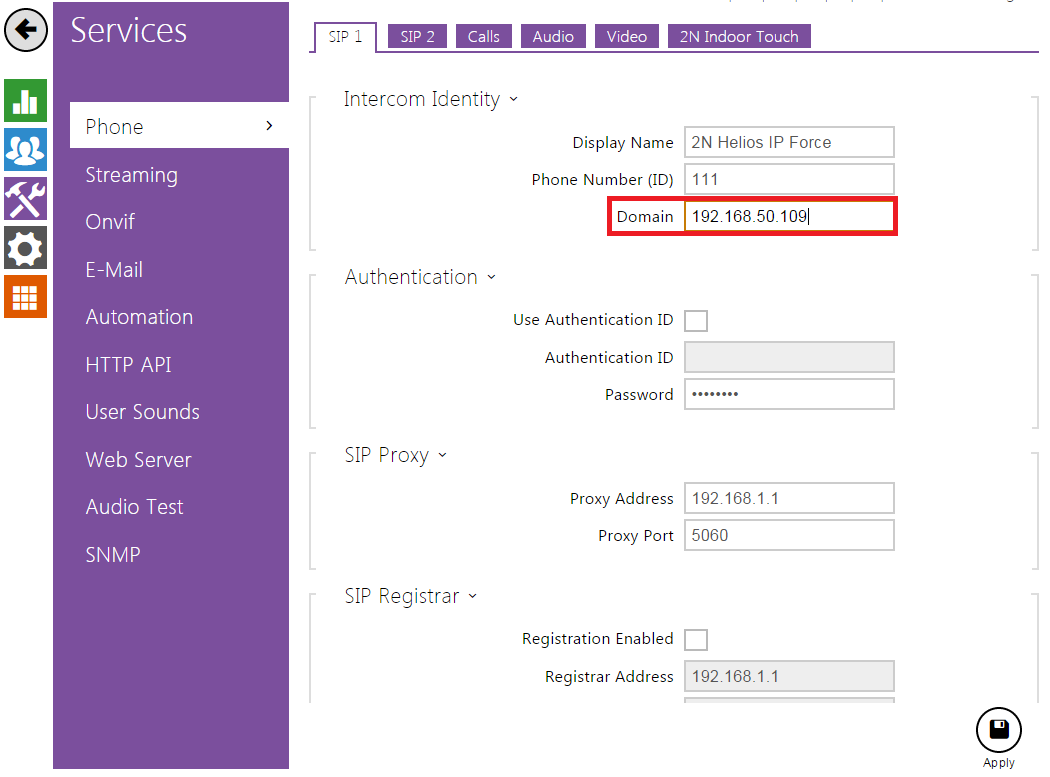This screenshot has width=1050, height=777.
Task: Go to Streaming in the Services menu
Action: pos(131,175)
